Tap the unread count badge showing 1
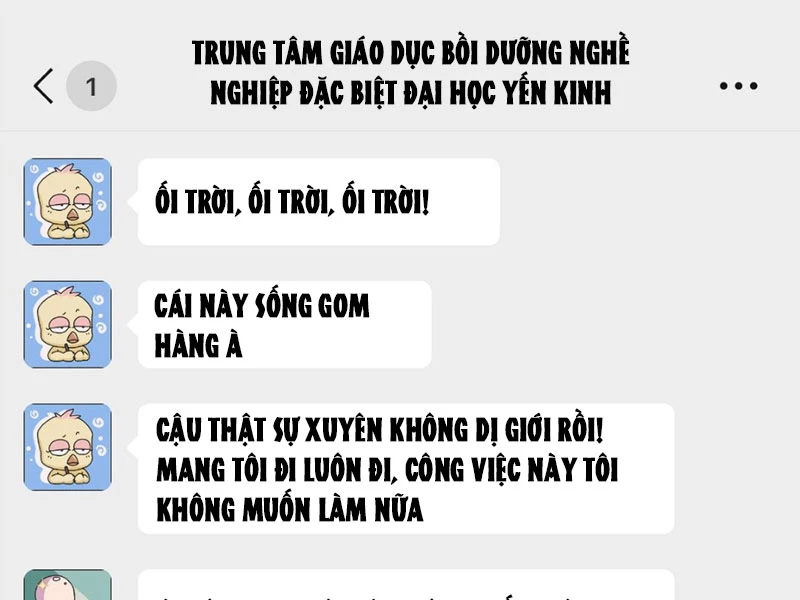 coord(91,86)
